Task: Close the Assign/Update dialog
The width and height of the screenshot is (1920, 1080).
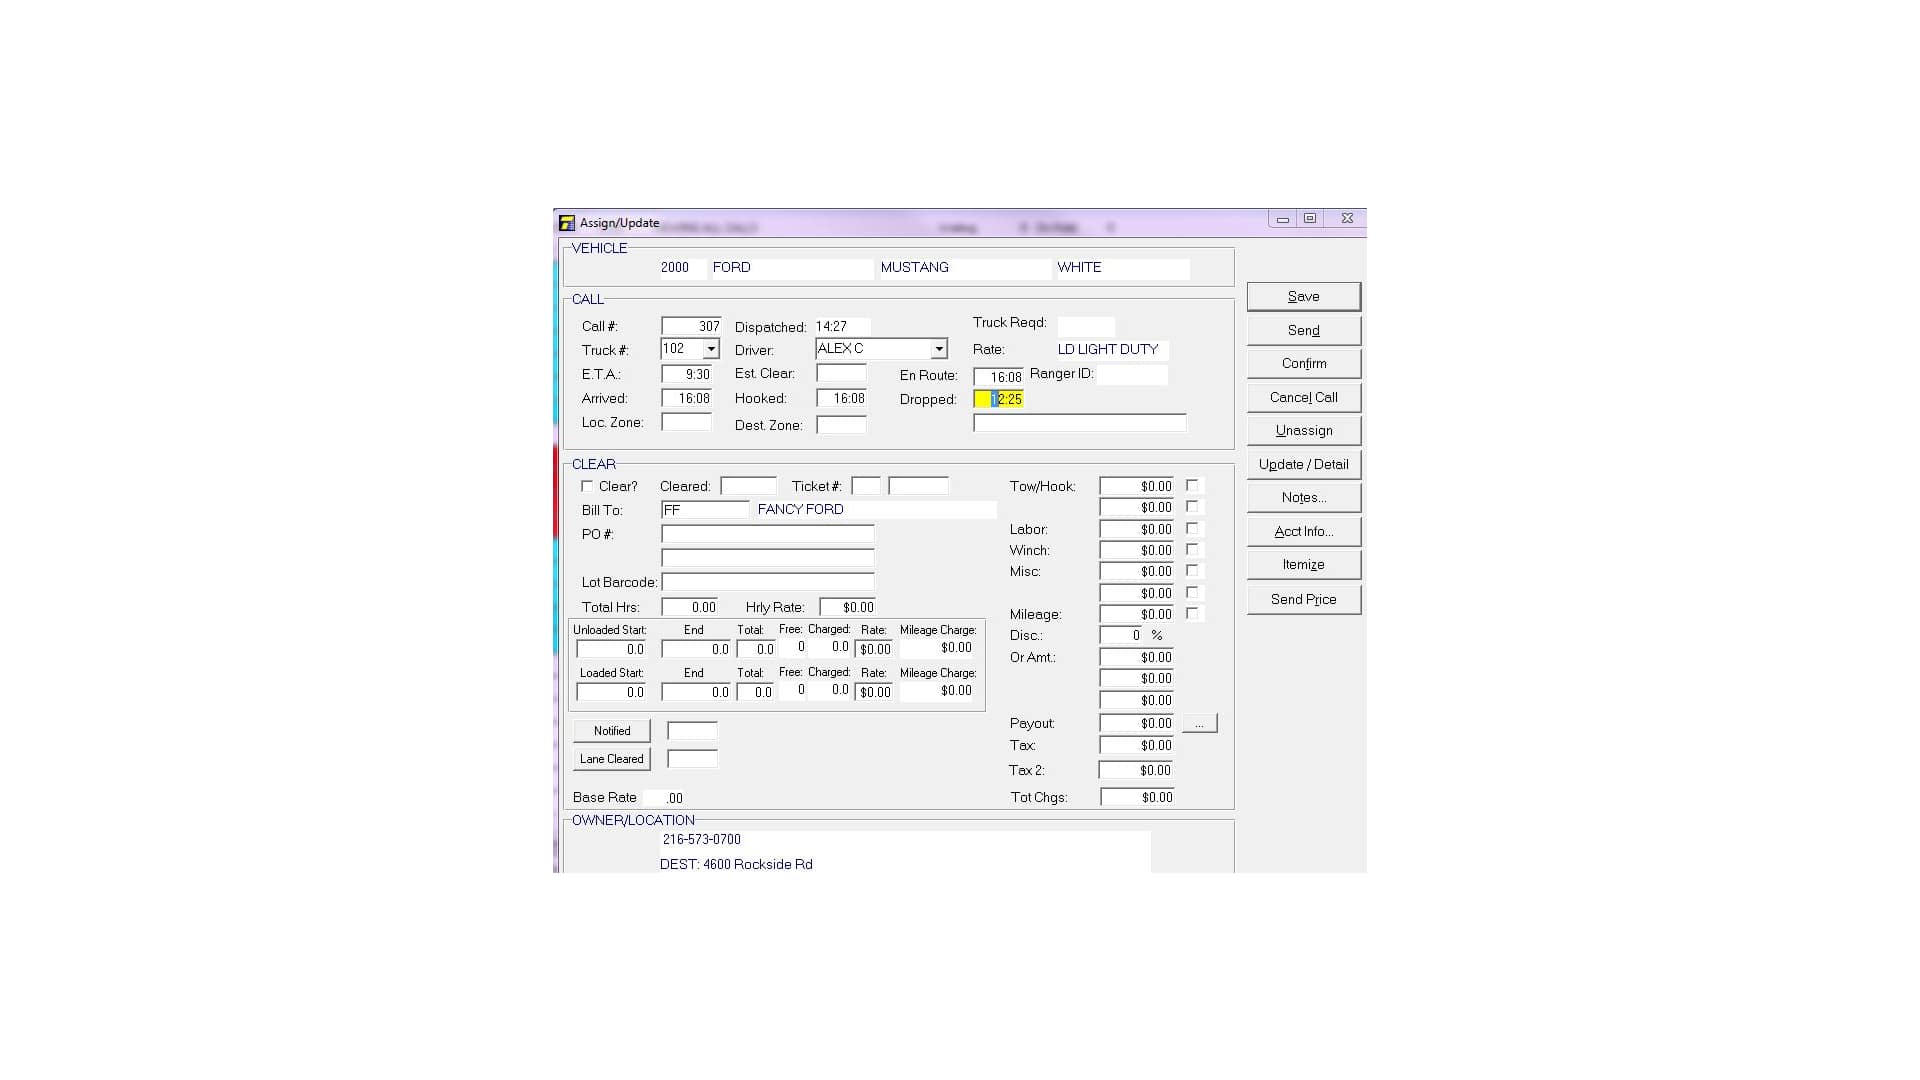Action: click(1347, 219)
